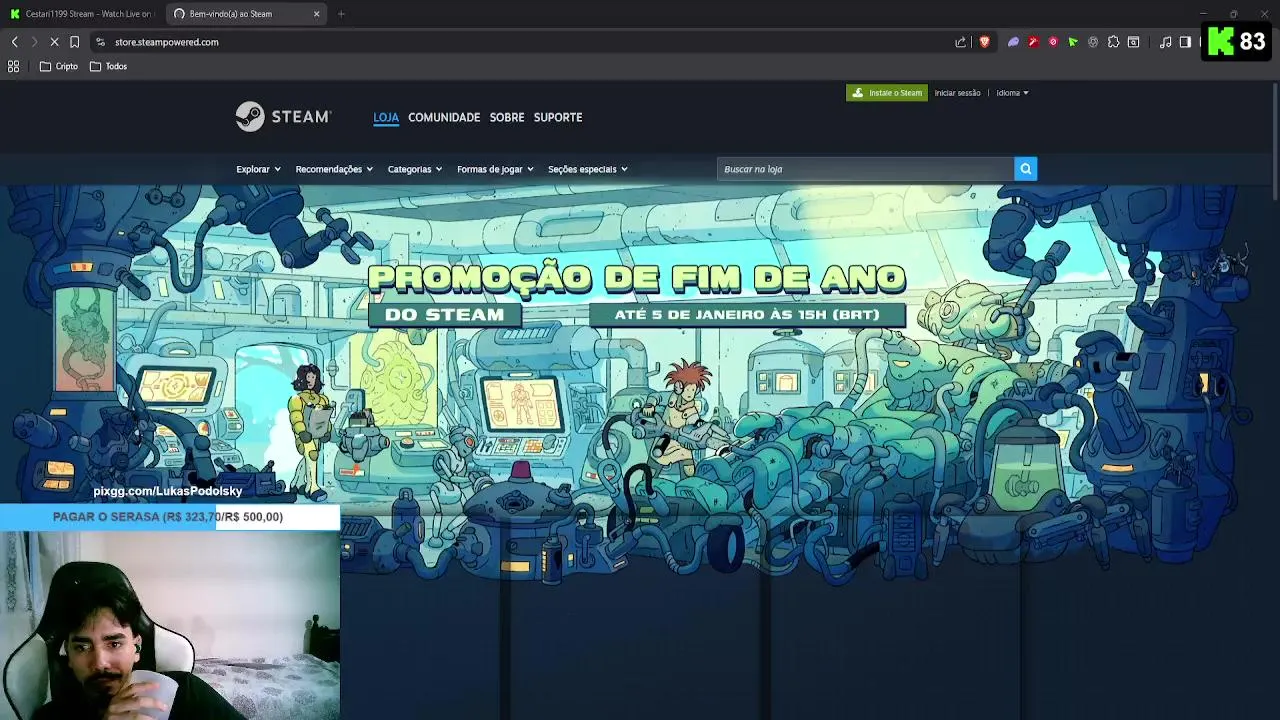Viewport: 1280px width, 720px height.
Task: Open the COMUNIDADE menu item
Action: [x=444, y=117]
